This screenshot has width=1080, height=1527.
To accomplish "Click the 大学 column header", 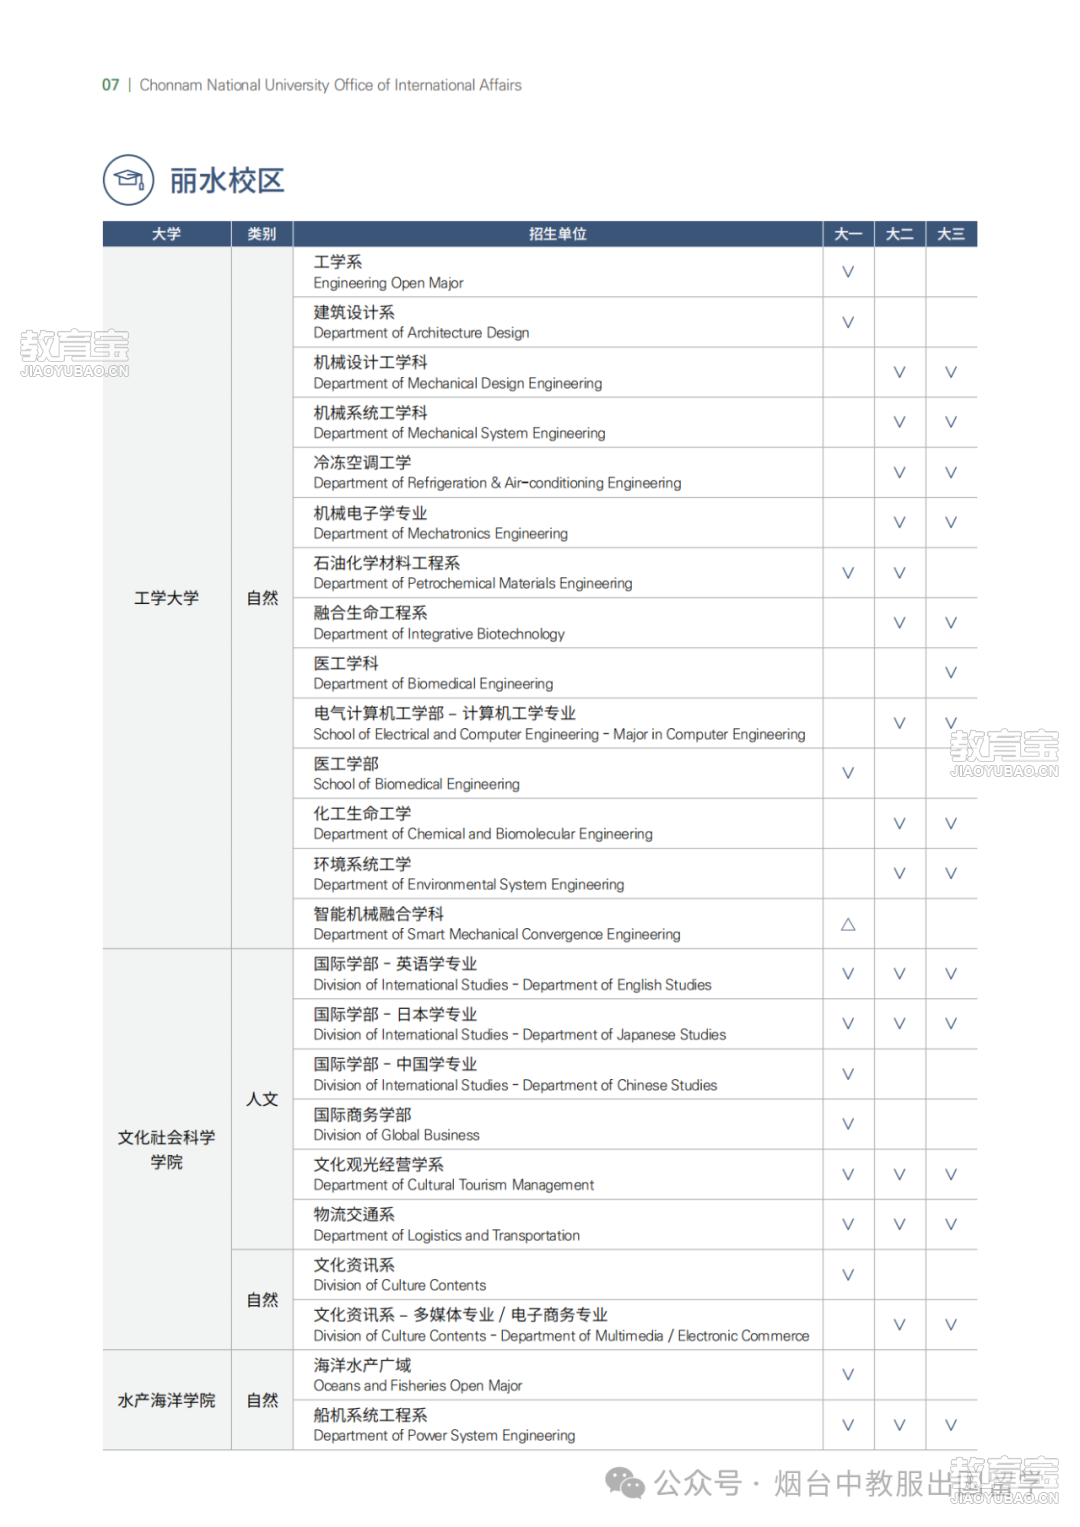I will pyautogui.click(x=167, y=234).
